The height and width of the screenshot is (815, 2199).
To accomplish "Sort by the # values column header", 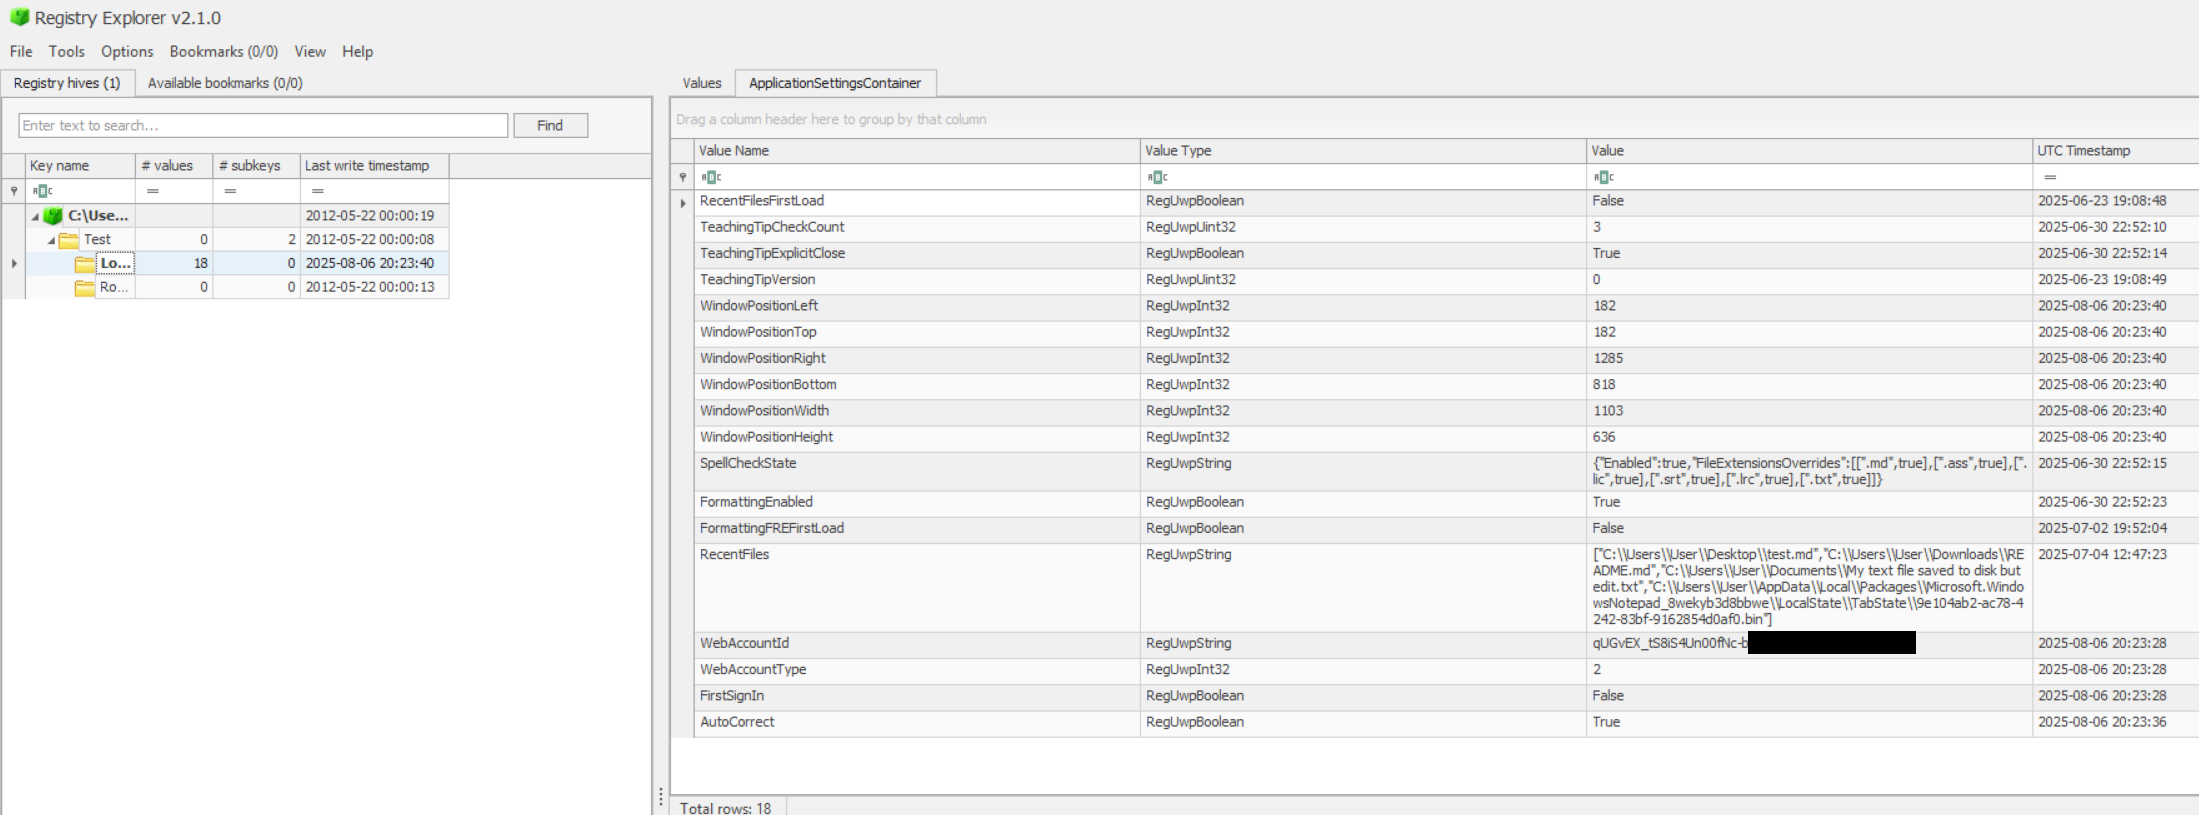I will (x=174, y=166).
